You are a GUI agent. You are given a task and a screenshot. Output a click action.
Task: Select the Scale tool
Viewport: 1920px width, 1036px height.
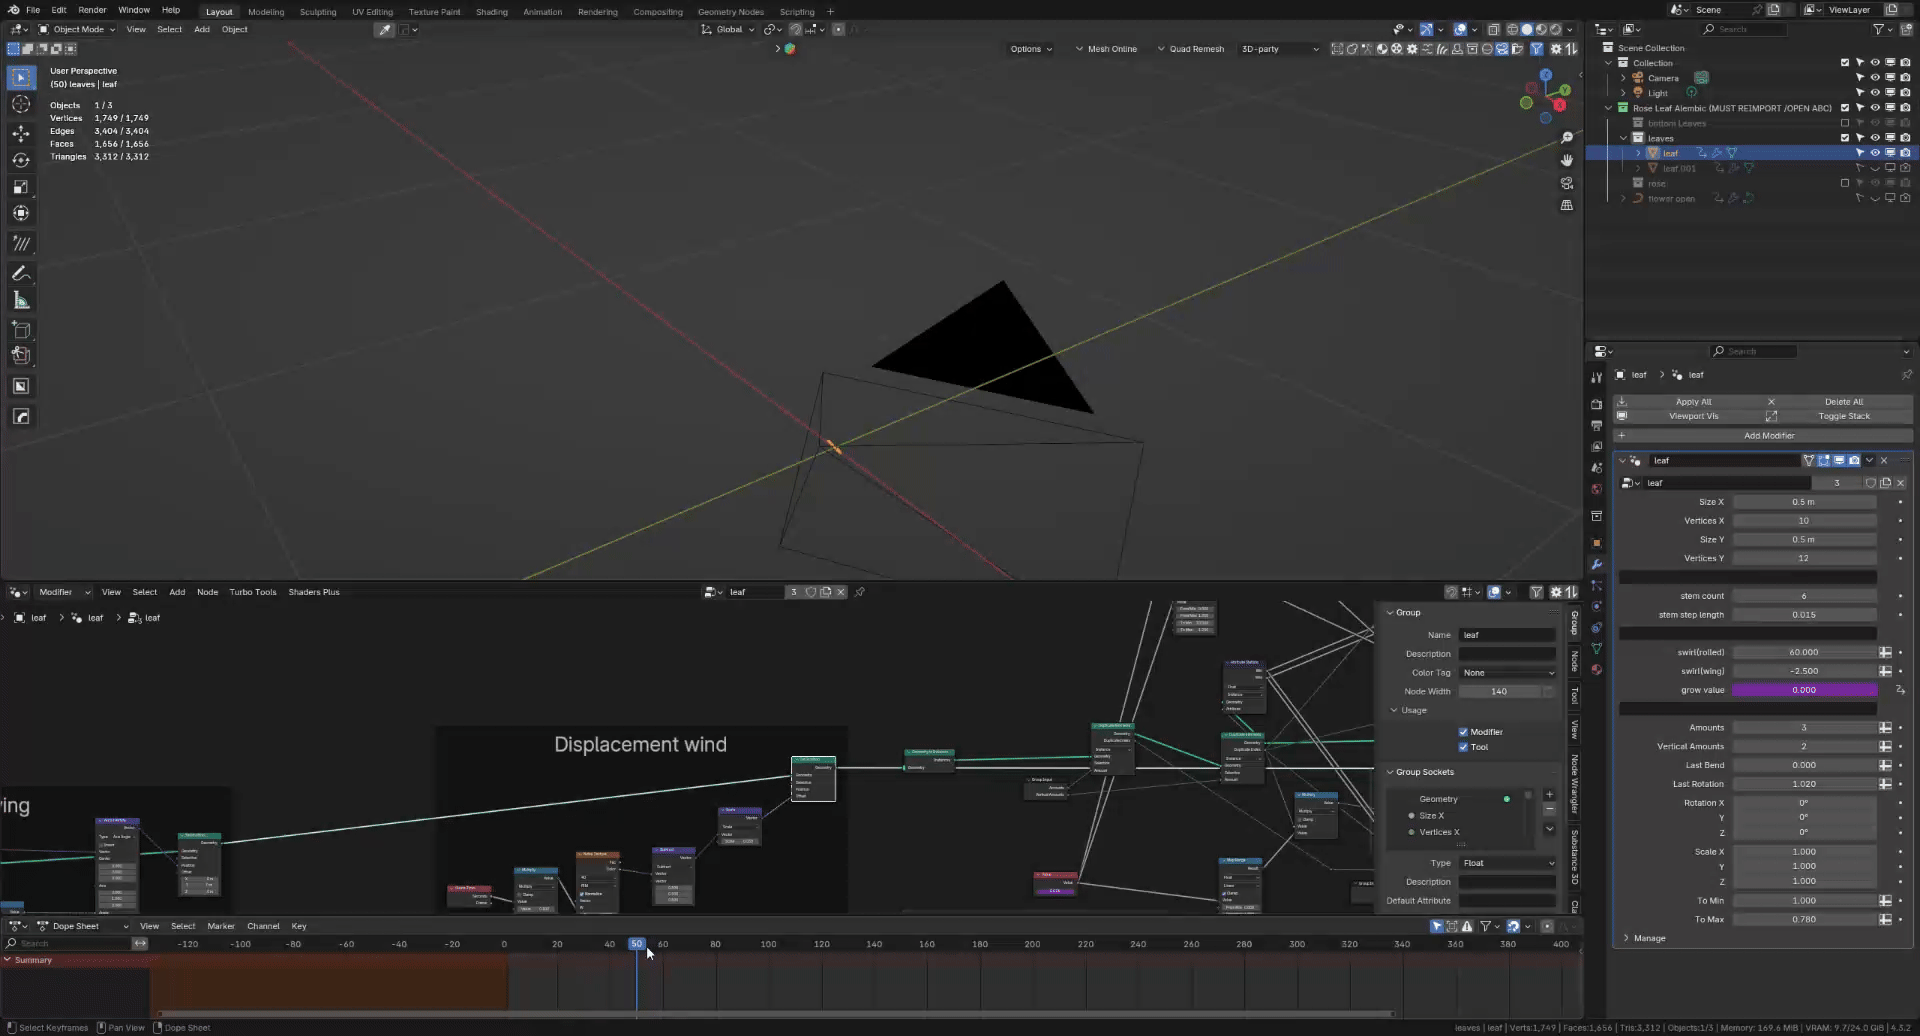21,187
